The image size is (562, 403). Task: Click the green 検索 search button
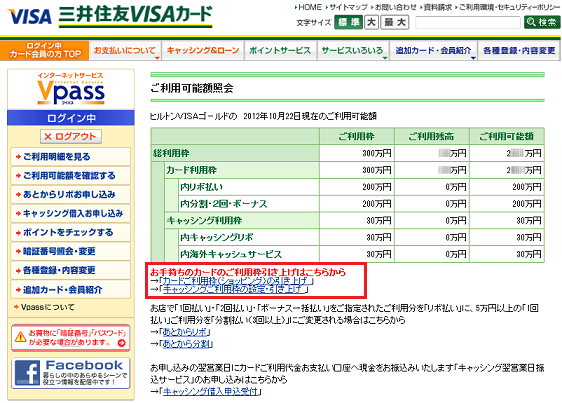pyautogui.click(x=542, y=23)
